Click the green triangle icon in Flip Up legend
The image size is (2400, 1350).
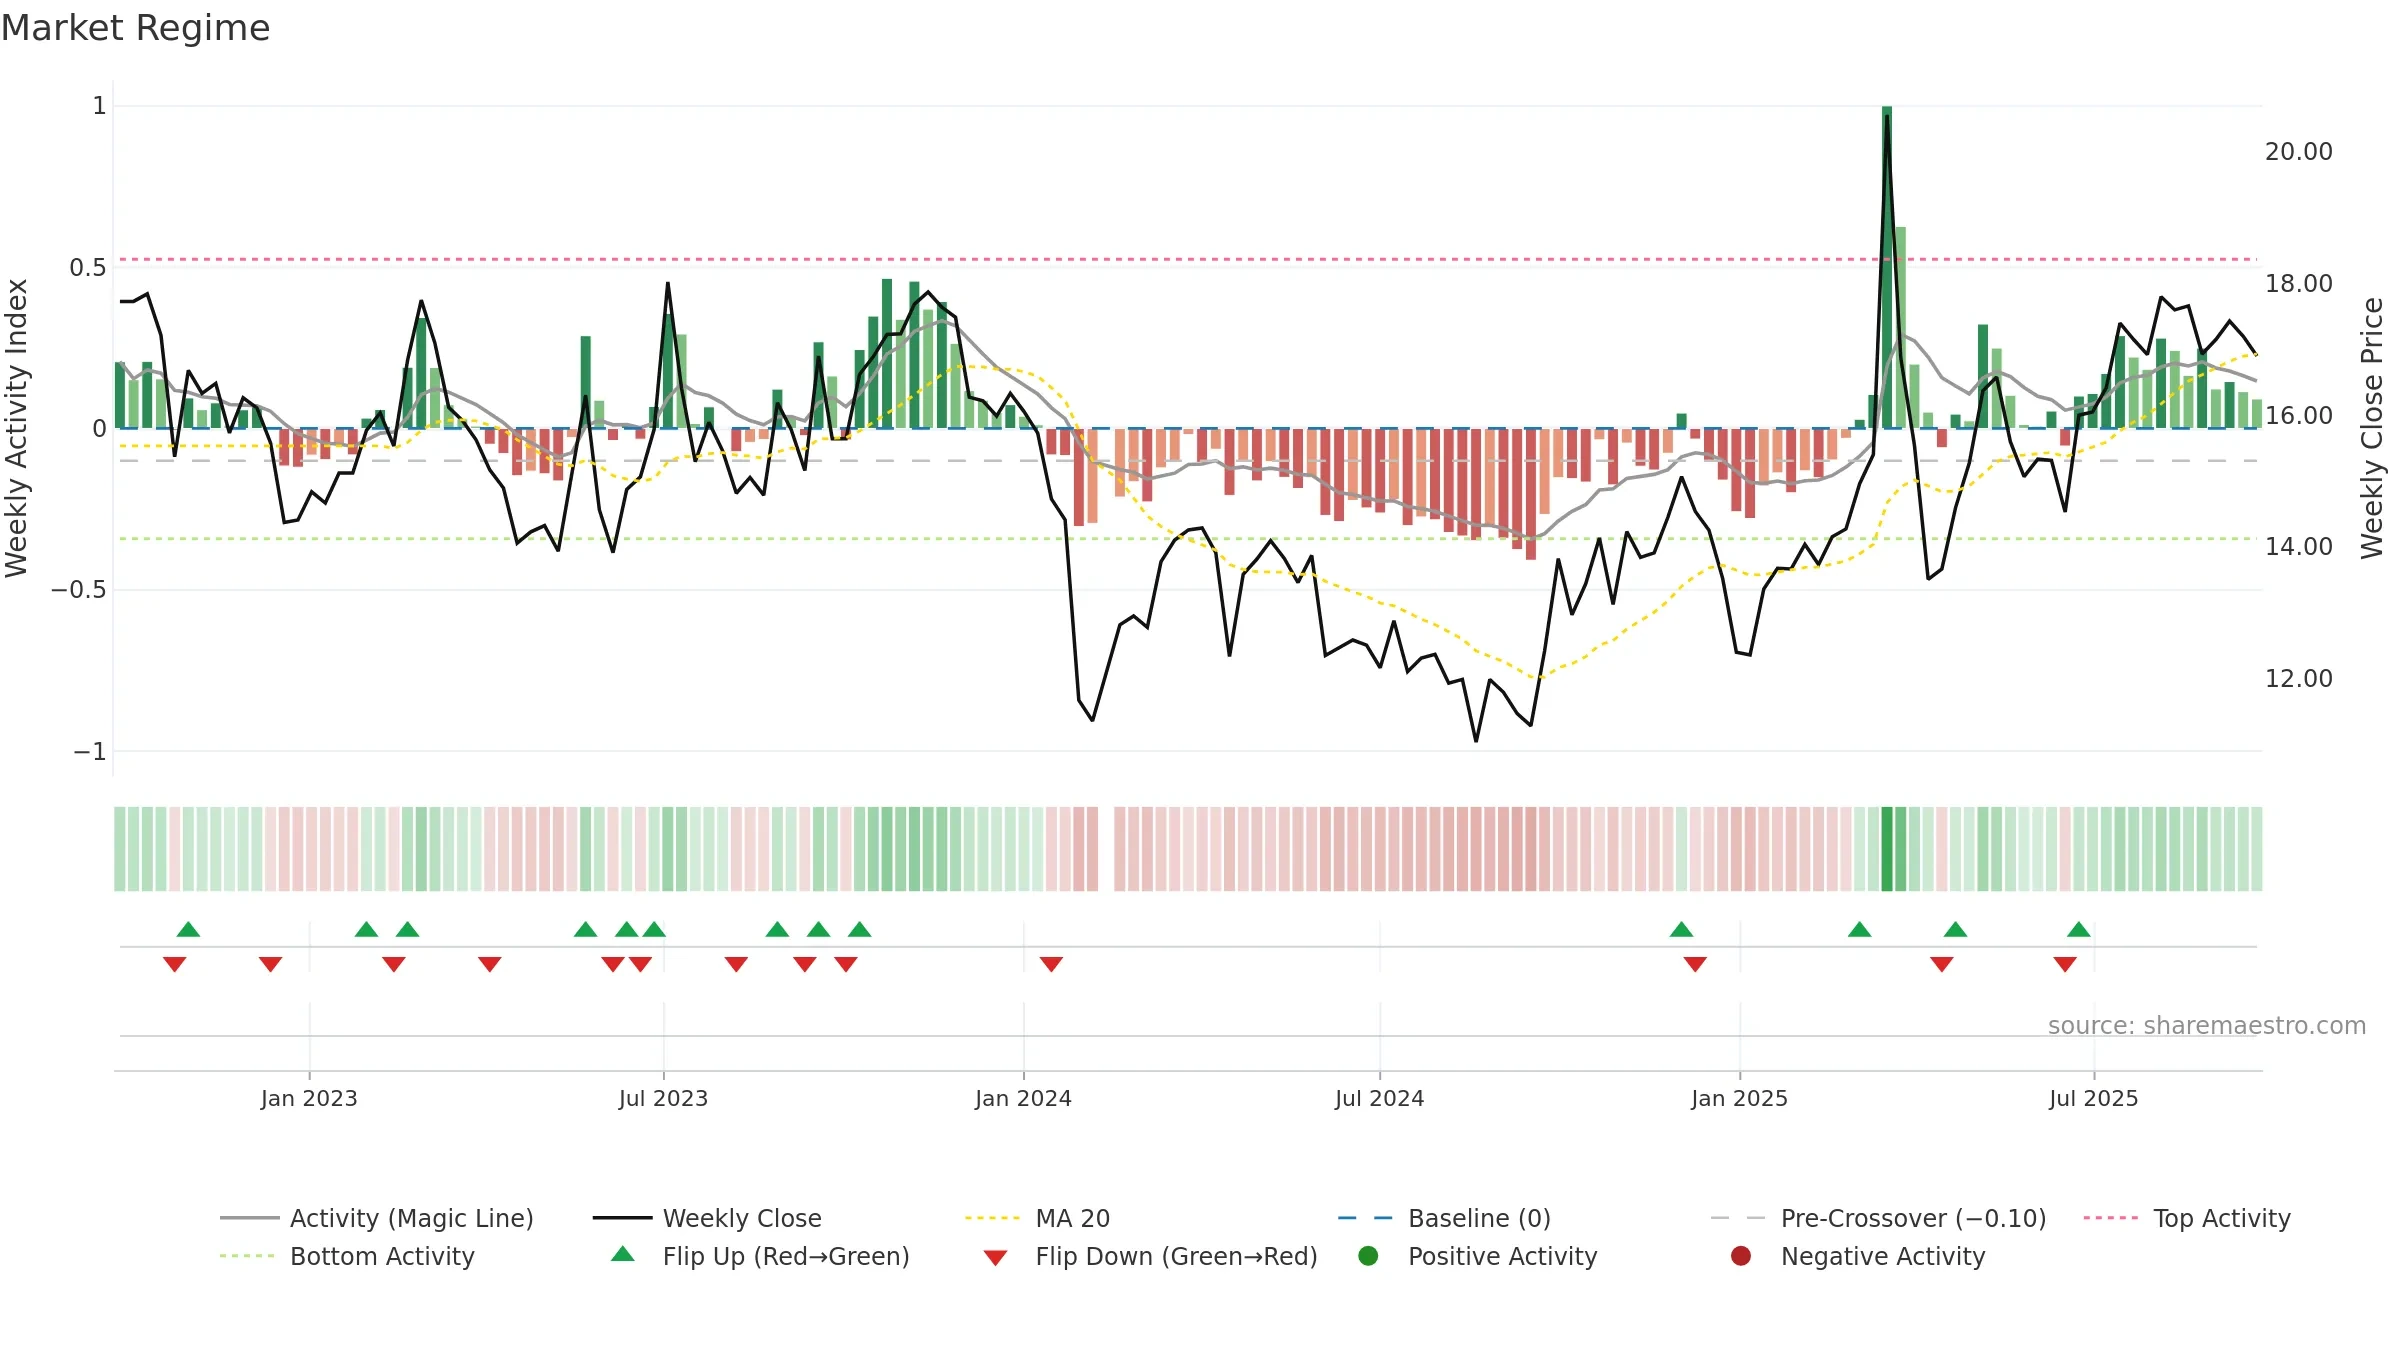pyautogui.click(x=623, y=1254)
